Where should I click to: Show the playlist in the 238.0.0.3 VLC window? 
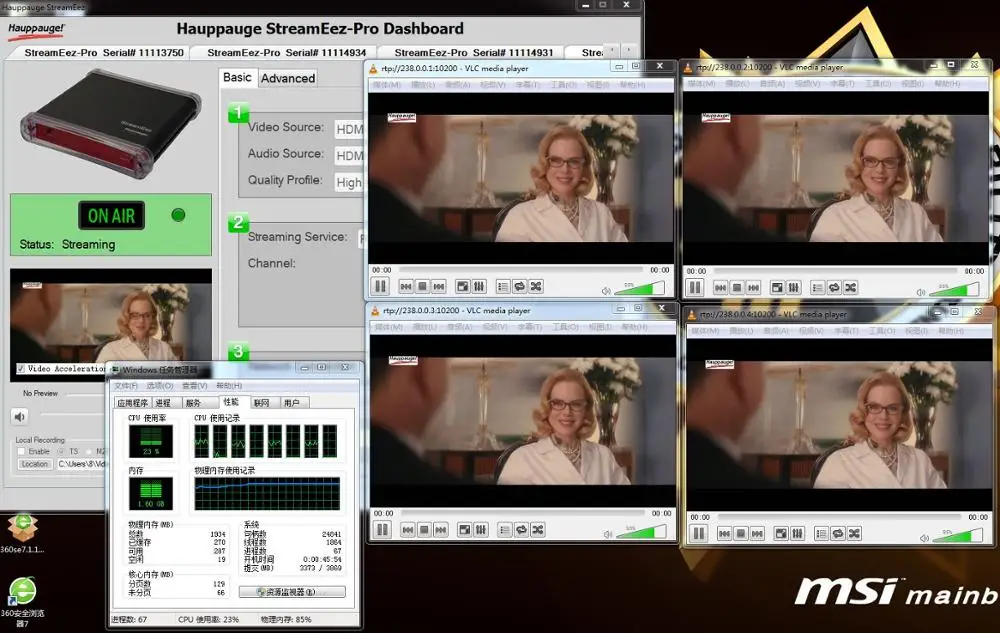tap(505, 530)
